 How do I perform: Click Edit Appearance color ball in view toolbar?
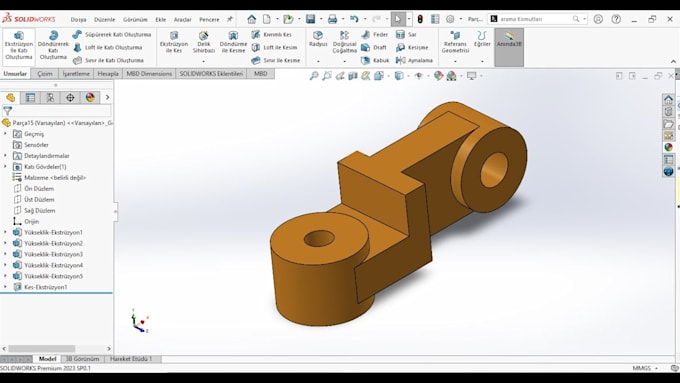point(438,76)
